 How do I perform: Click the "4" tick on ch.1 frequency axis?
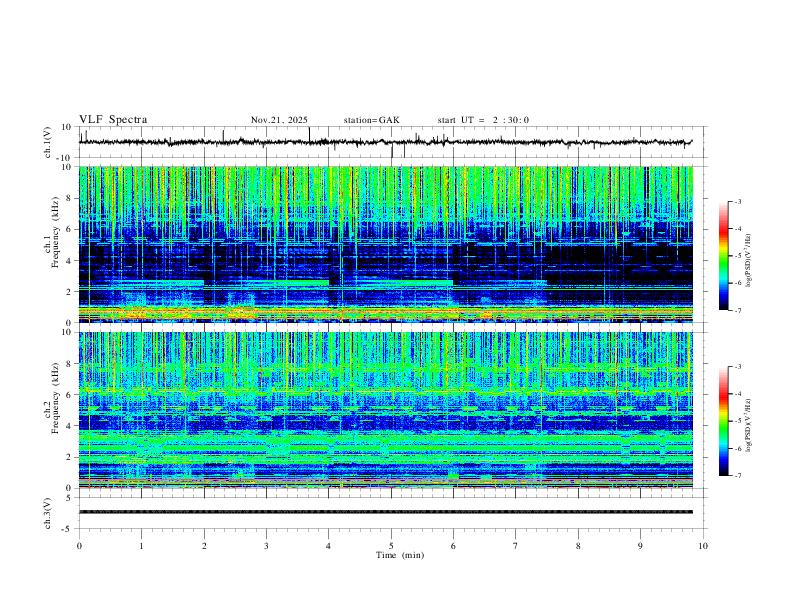click(69, 261)
